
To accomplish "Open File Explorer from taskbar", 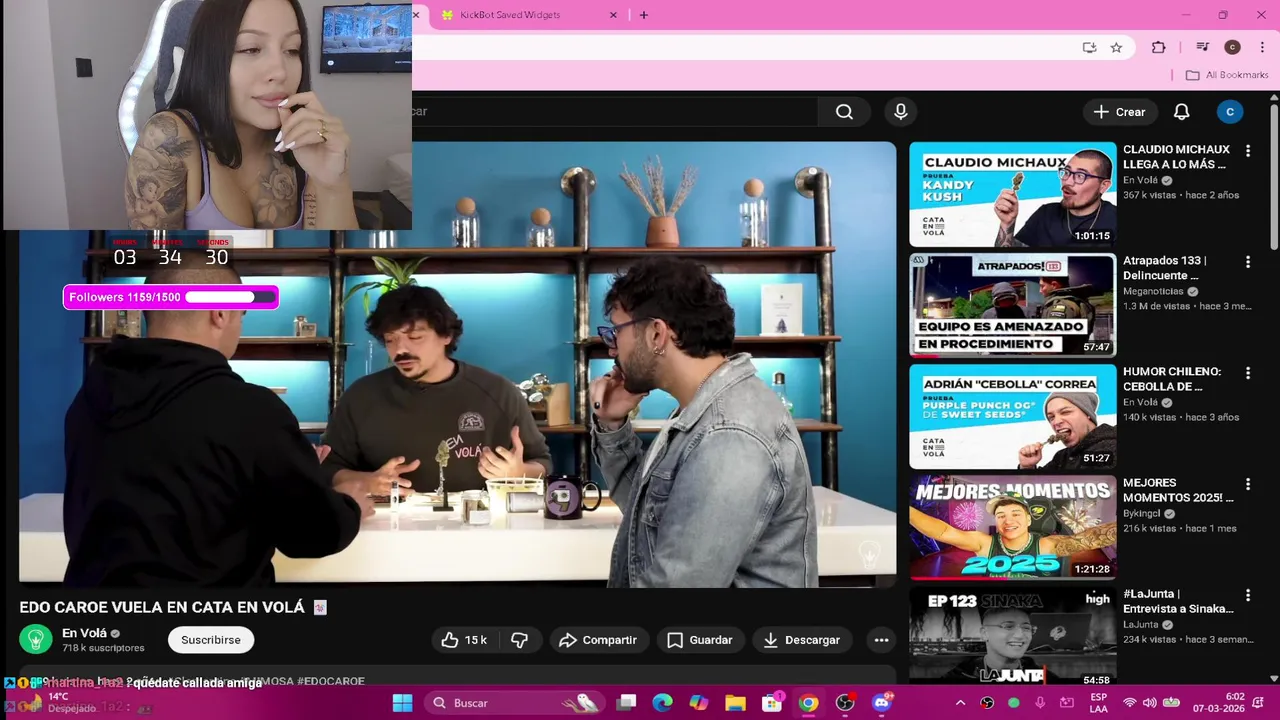I will [x=735, y=703].
